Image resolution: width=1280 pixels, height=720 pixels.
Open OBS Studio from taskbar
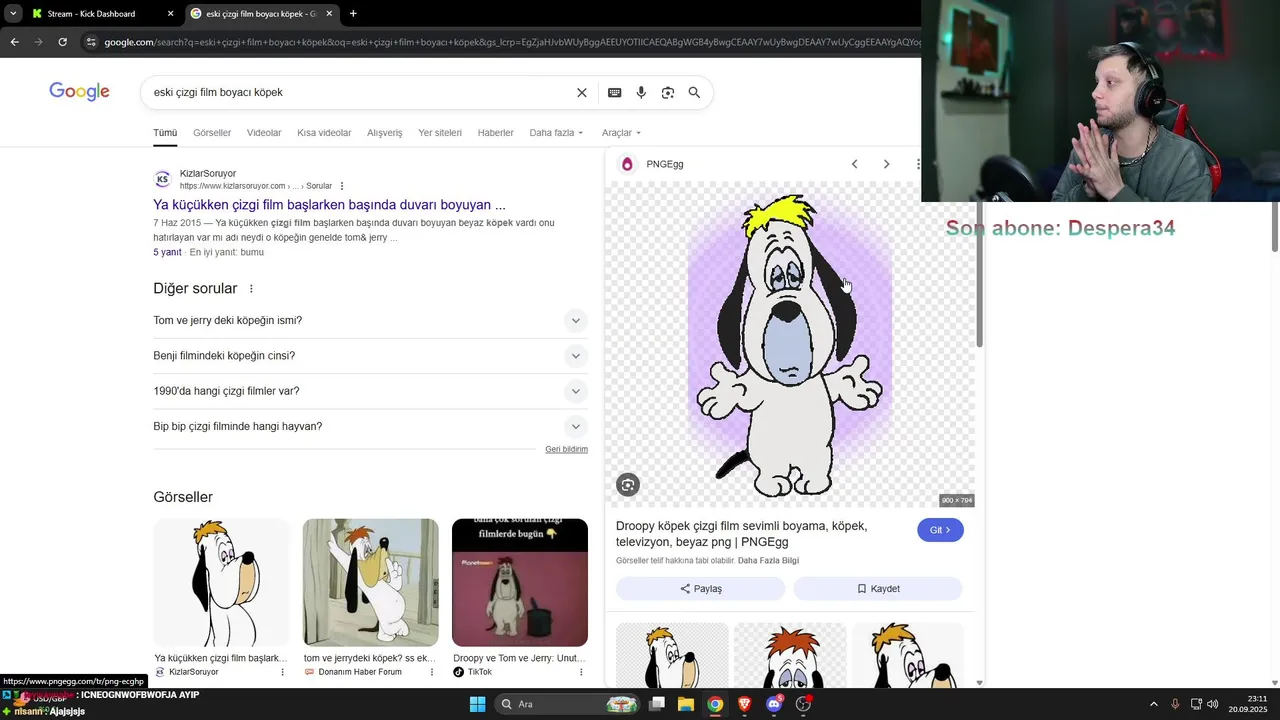[803, 704]
